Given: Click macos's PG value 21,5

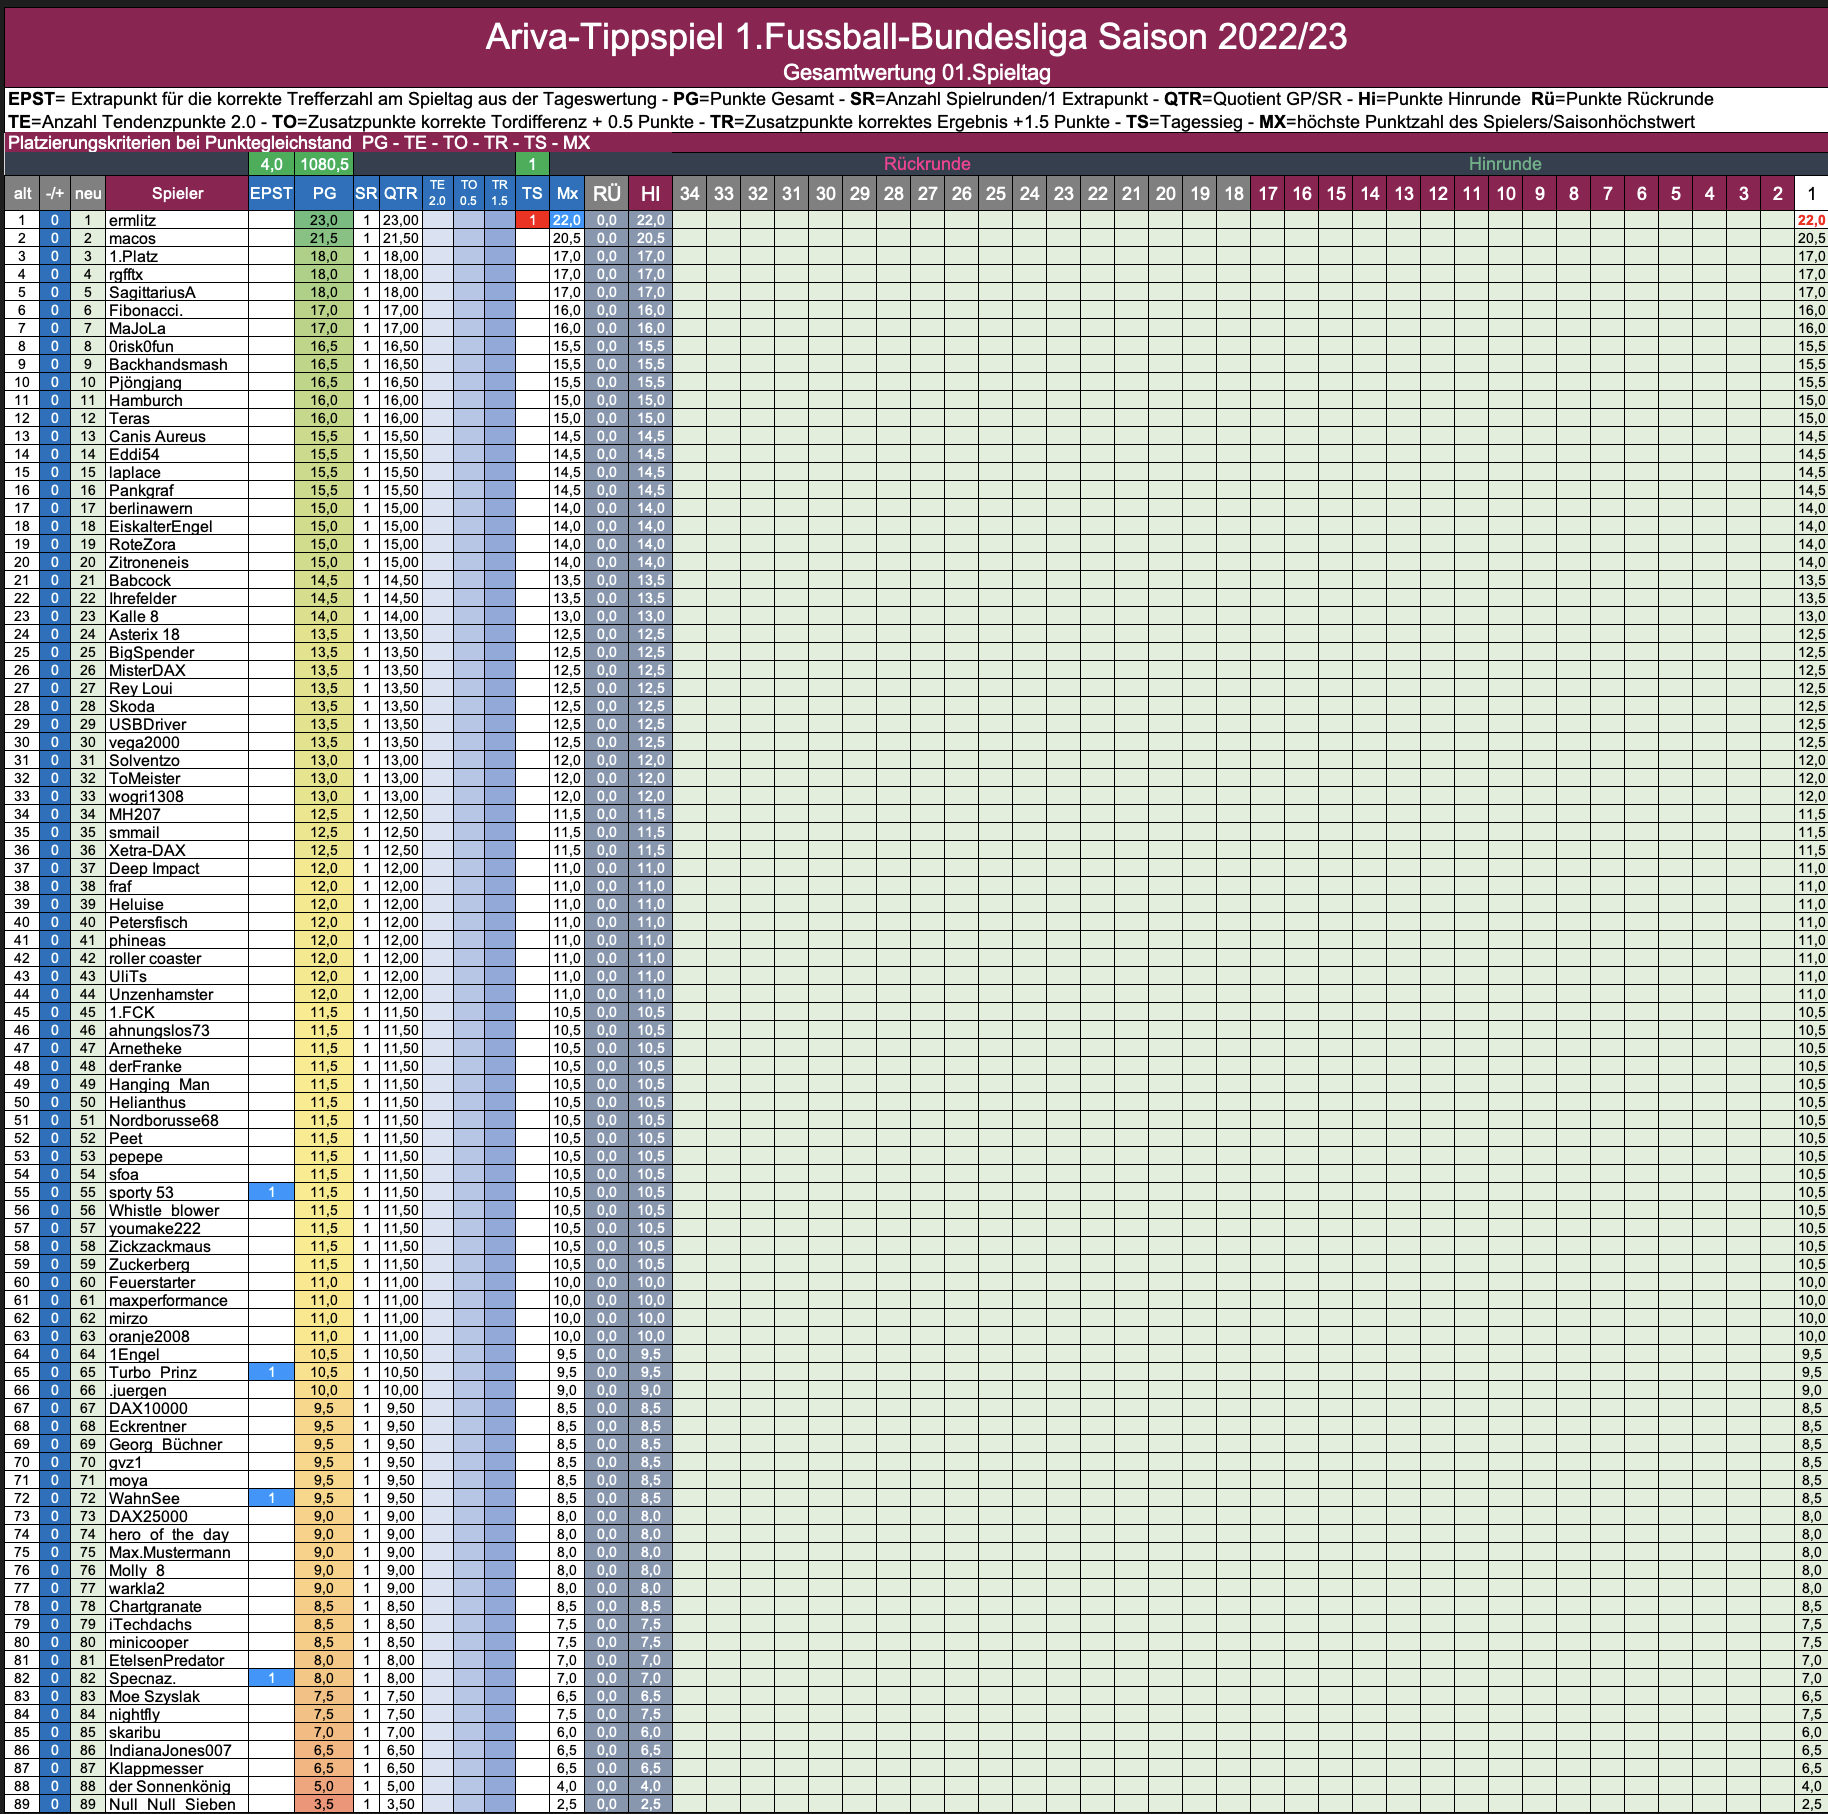Looking at the screenshot, I should click(324, 238).
